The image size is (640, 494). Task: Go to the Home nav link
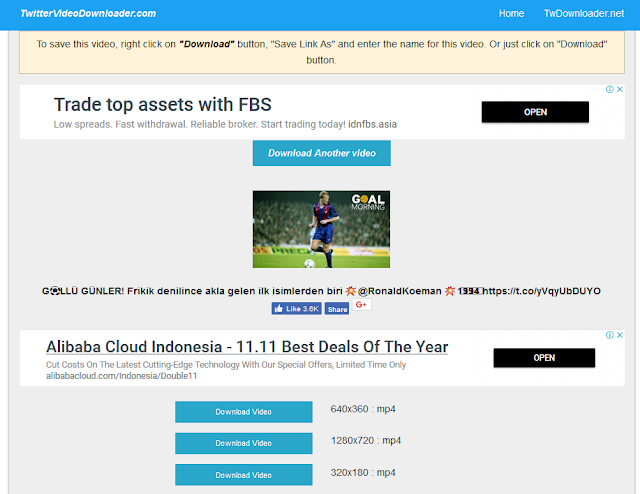511,13
